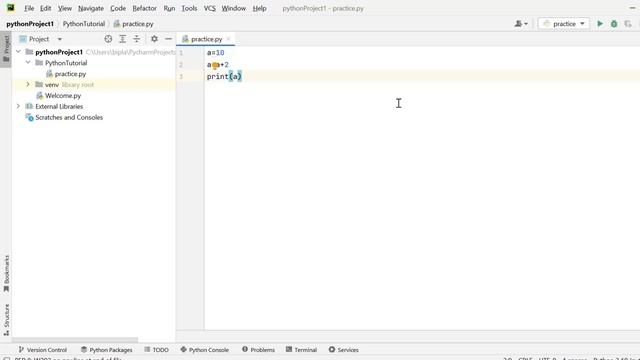Click practice.py breadcrumb
The height and width of the screenshot is (360, 640).
pos(133,24)
